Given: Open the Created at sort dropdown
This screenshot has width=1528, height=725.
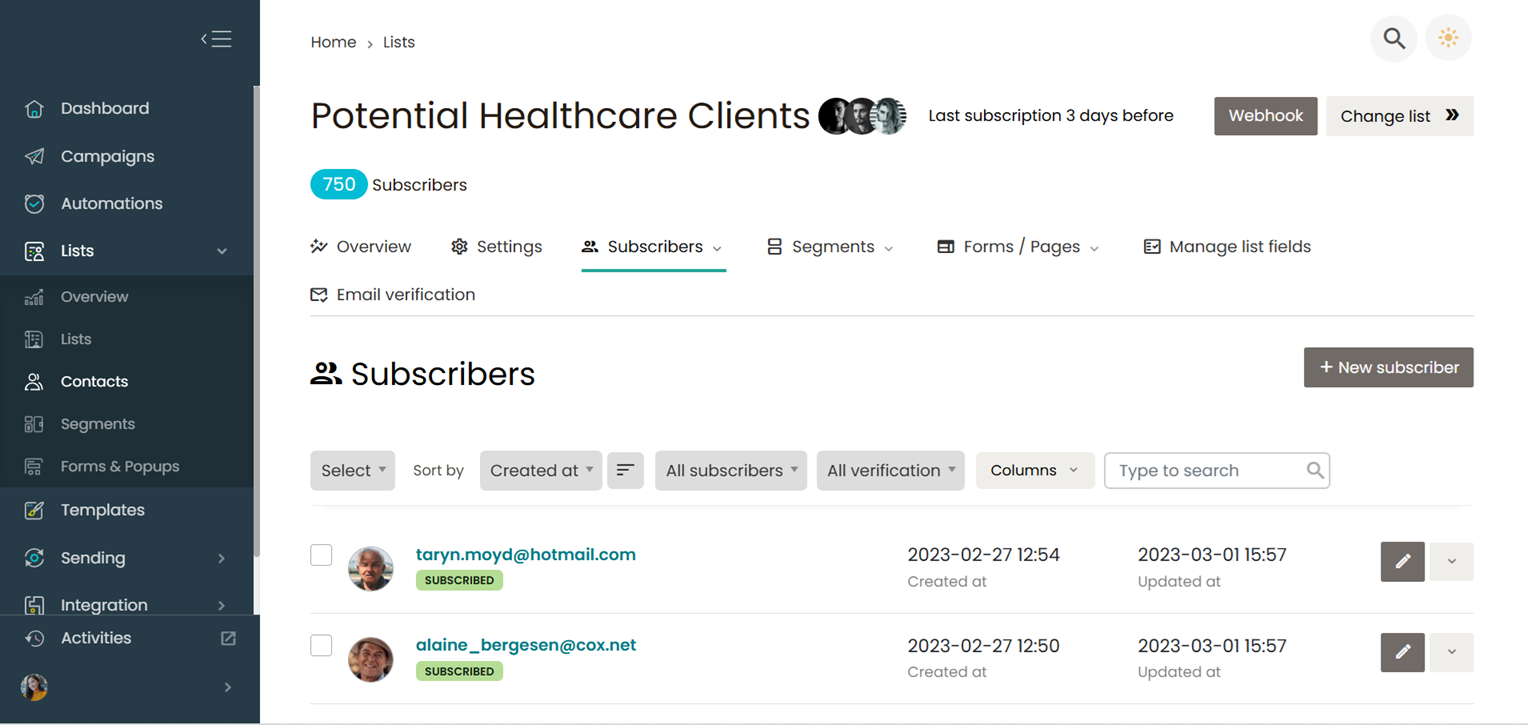Looking at the screenshot, I should 541,470.
